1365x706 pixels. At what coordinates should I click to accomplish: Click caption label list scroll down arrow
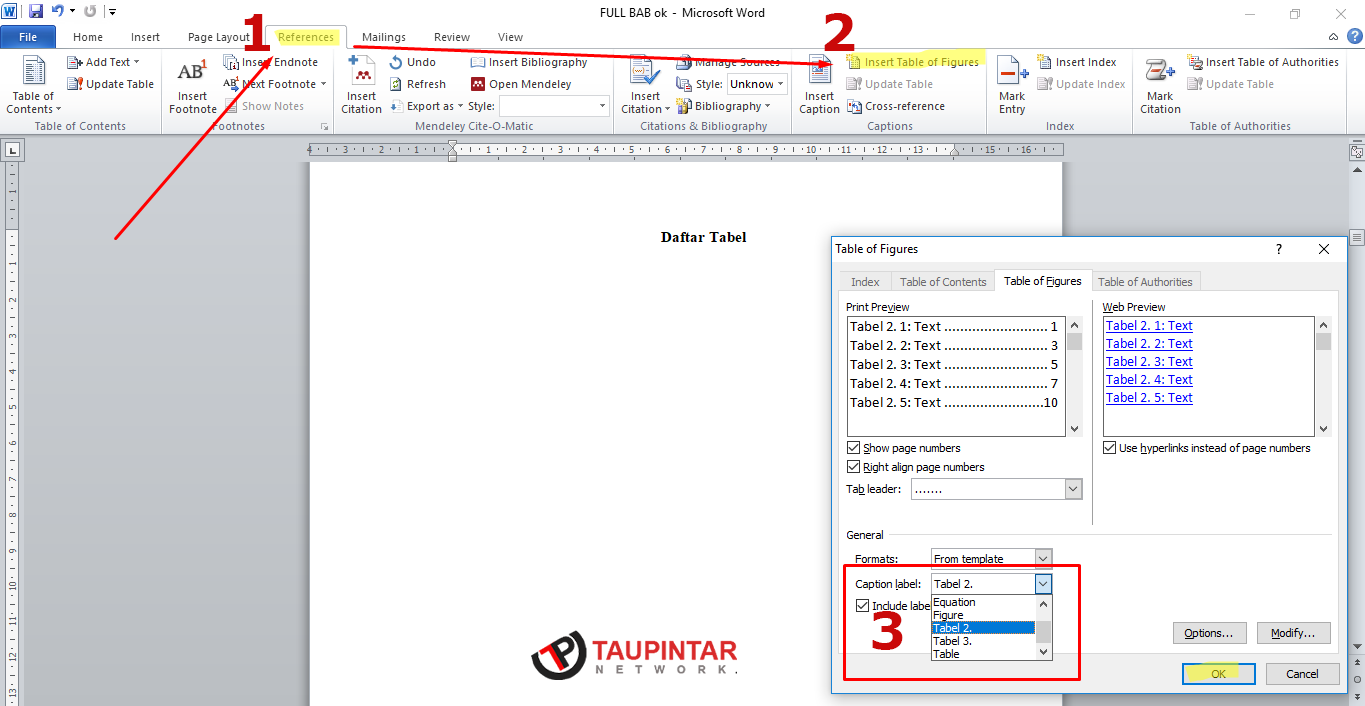[x=1044, y=652]
